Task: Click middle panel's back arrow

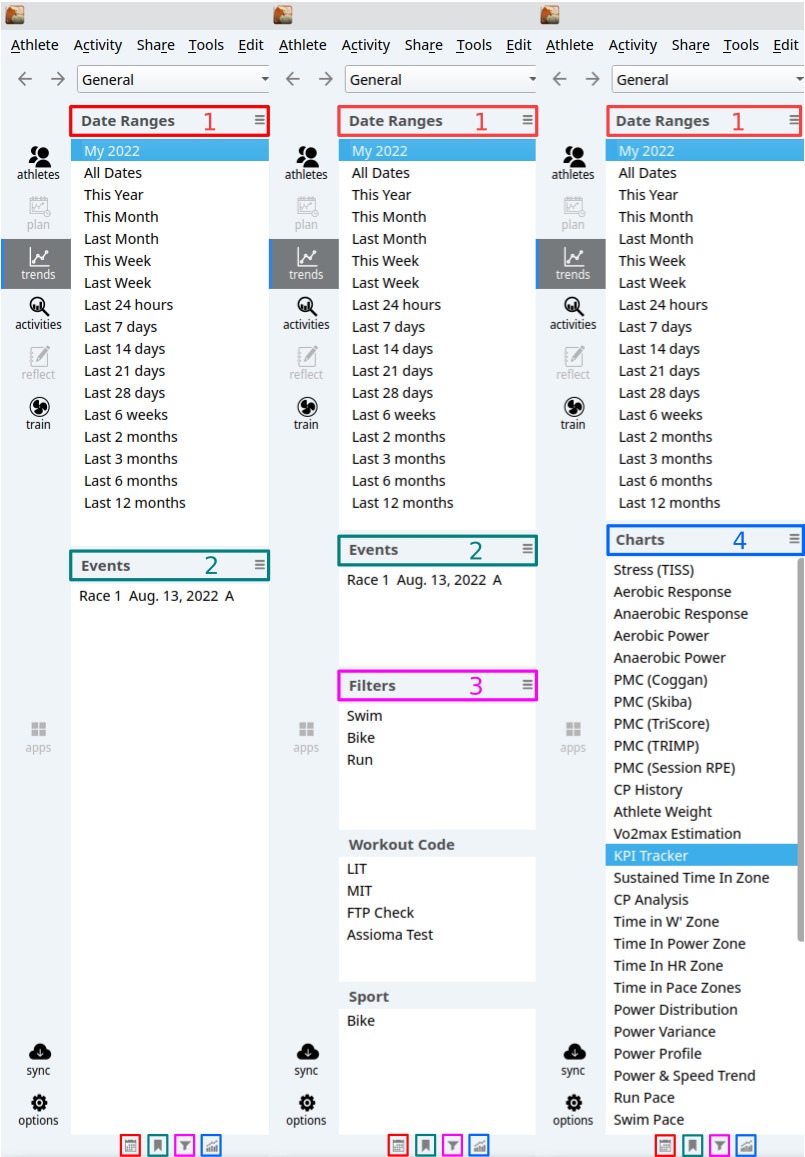Action: pos(293,79)
